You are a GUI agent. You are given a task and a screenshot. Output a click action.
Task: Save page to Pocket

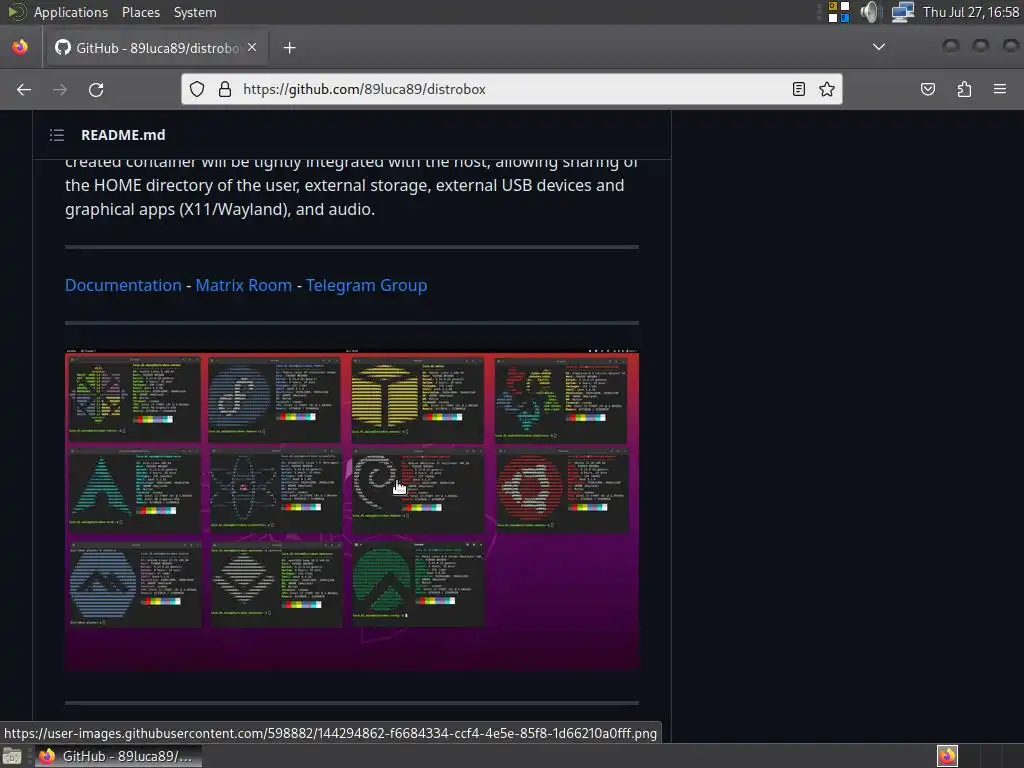point(928,89)
